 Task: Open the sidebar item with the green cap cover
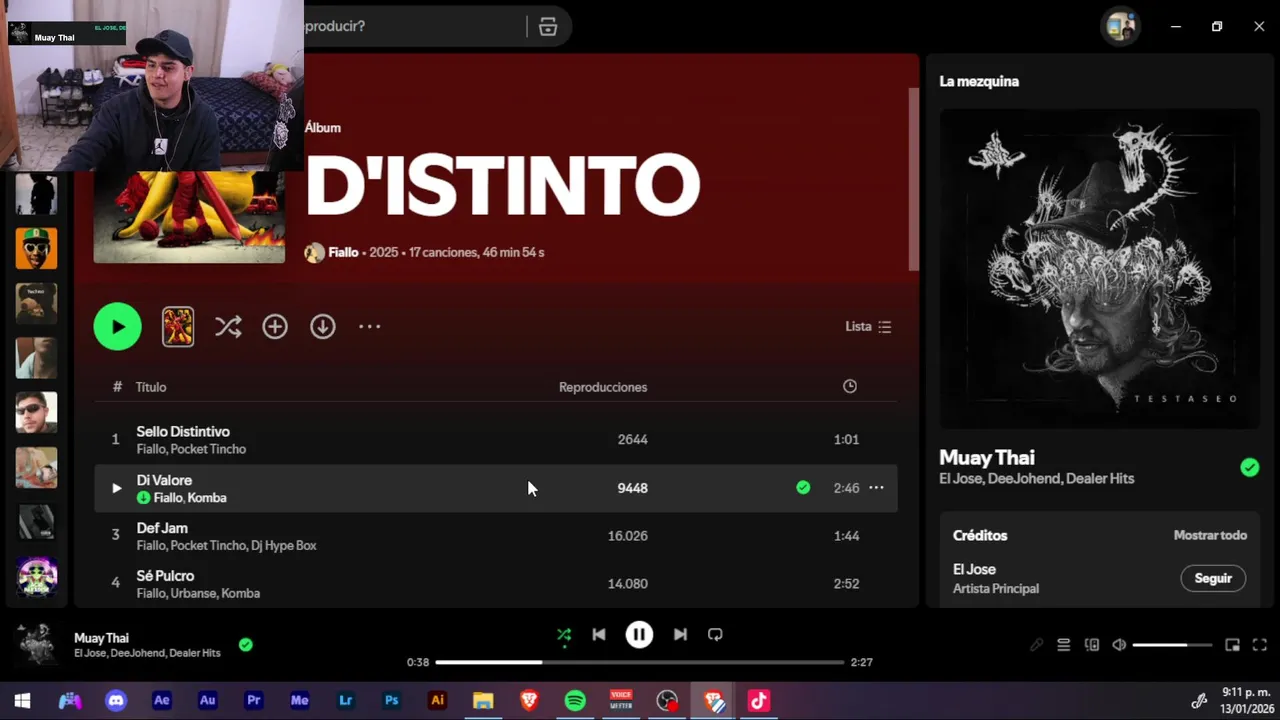pos(37,248)
